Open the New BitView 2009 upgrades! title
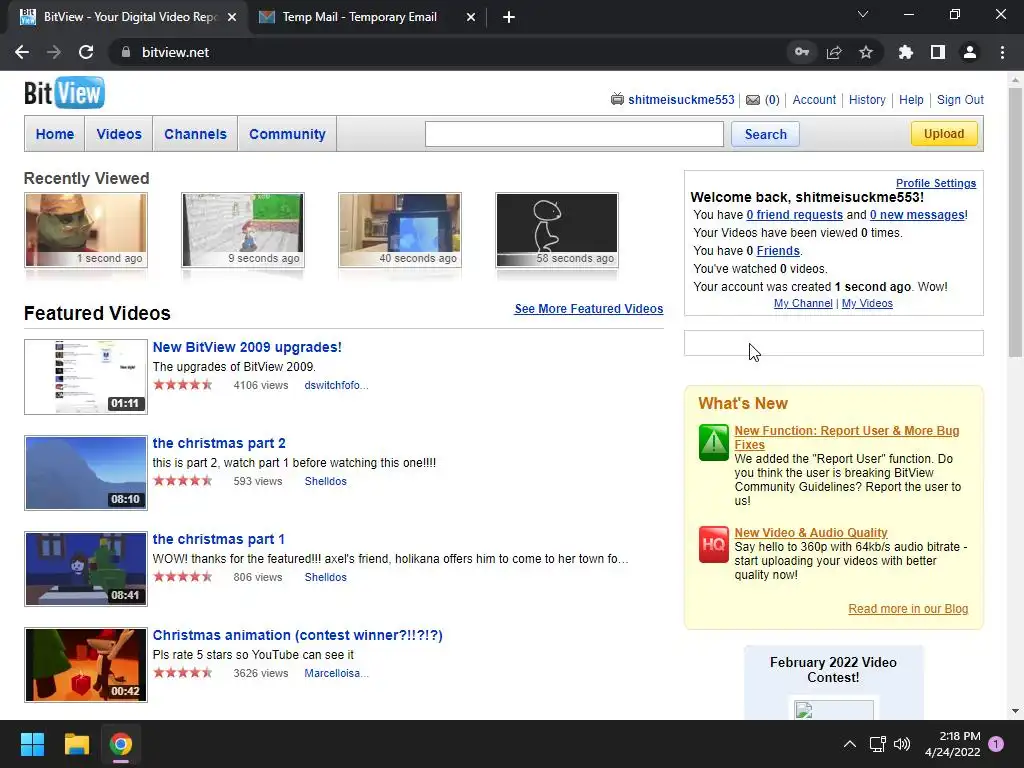1024x768 pixels. click(247, 347)
